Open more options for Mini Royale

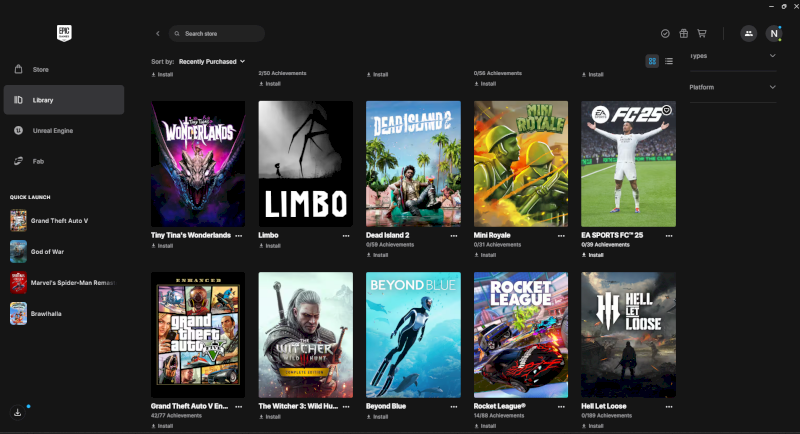(x=561, y=236)
